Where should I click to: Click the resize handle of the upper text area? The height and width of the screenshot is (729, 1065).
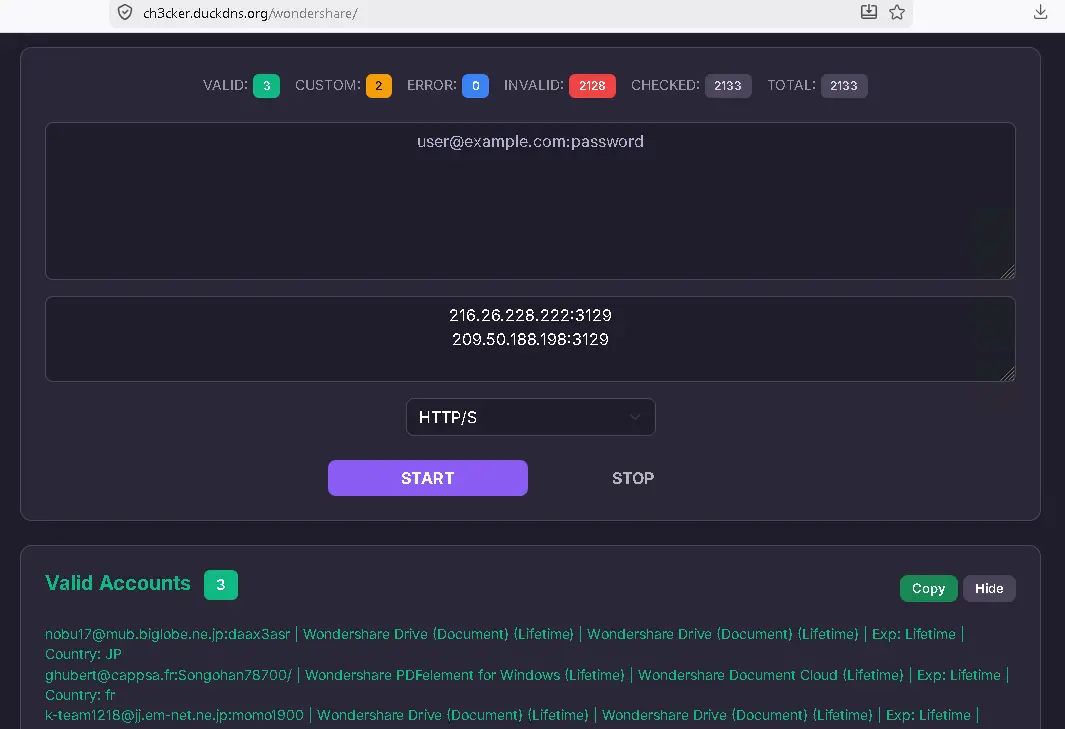tap(1007, 272)
